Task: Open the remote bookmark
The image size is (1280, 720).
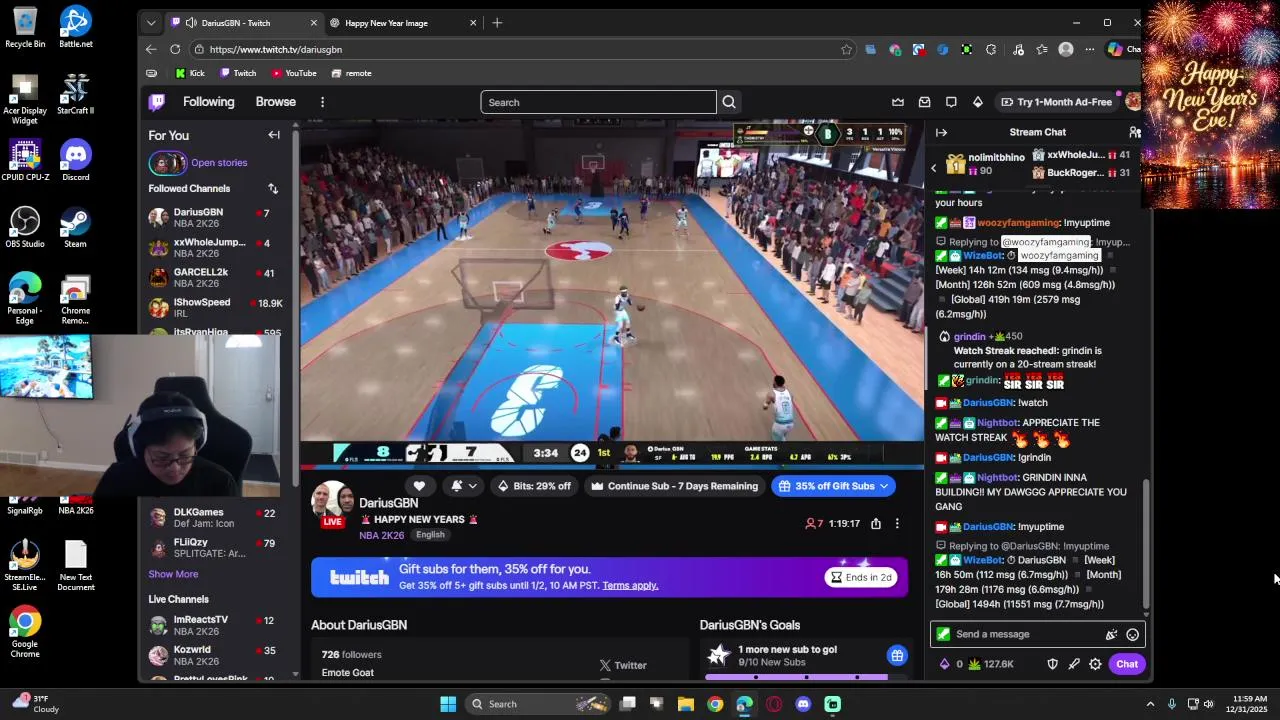Action: (x=352, y=73)
